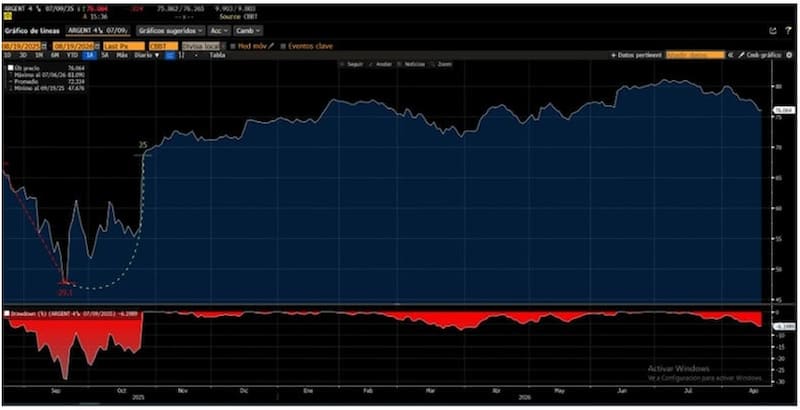Switch to the Tabla view
The height and width of the screenshot is (410, 800).
[x=217, y=55]
